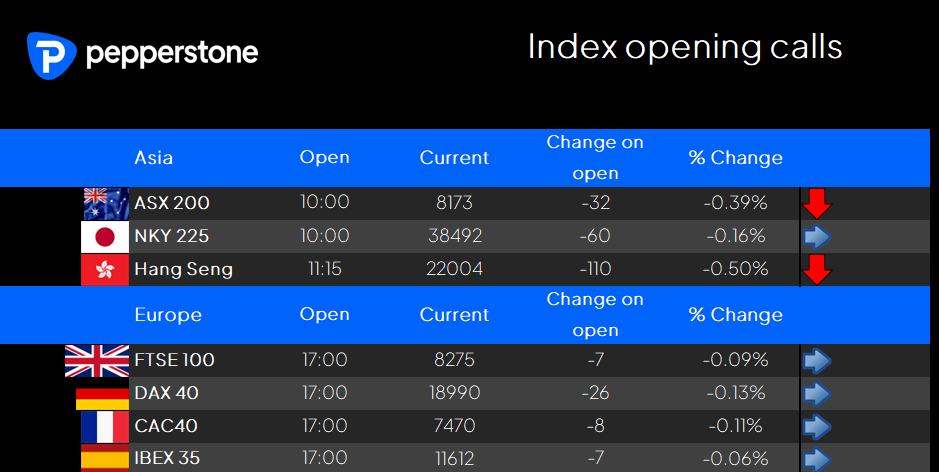939x472 pixels.
Task: Click the DAX 40 current value 18990
Action: (x=455, y=392)
